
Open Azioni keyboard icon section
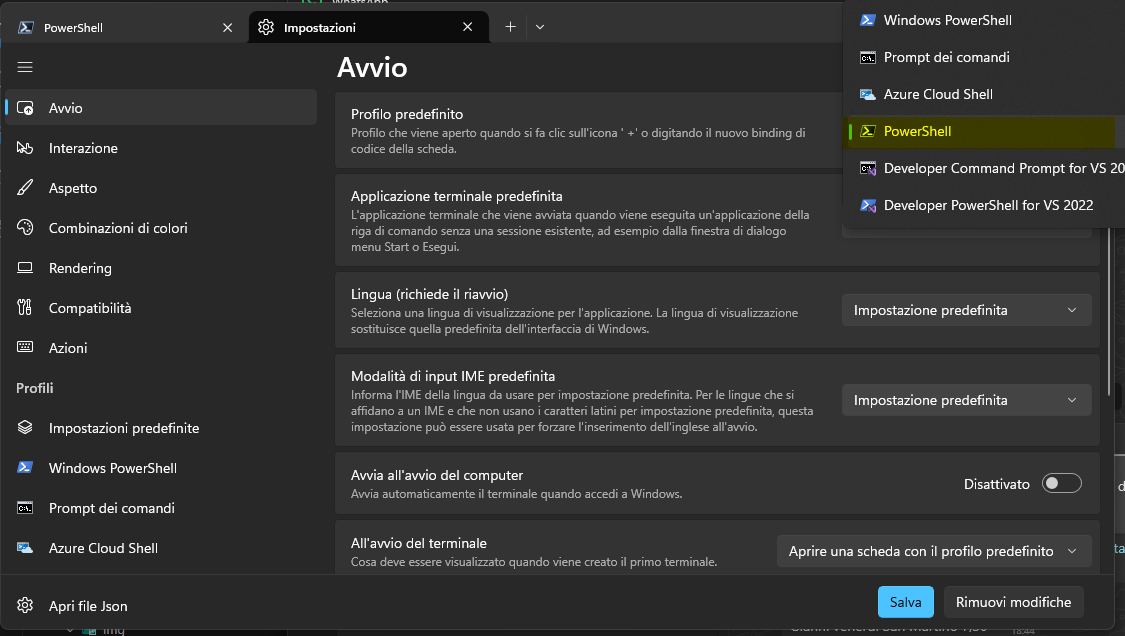tap(26, 348)
